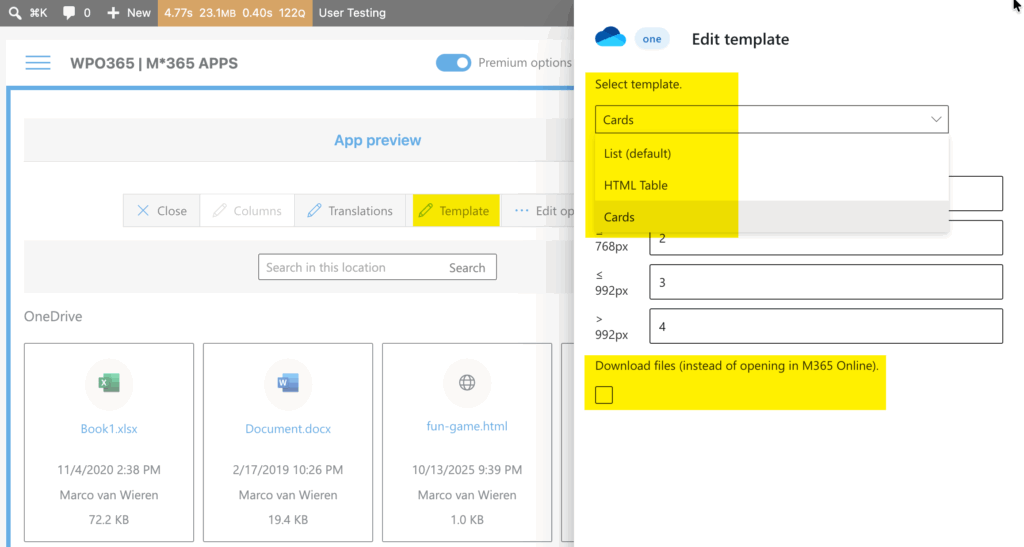This screenshot has width=1024, height=547.
Task: Toggle the Premium options switch
Action: pyautogui.click(x=453, y=63)
